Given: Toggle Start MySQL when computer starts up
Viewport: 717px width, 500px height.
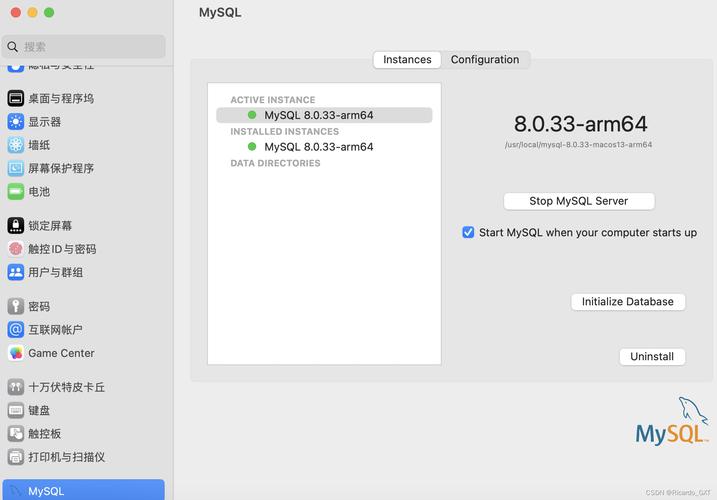Looking at the screenshot, I should [x=468, y=232].
